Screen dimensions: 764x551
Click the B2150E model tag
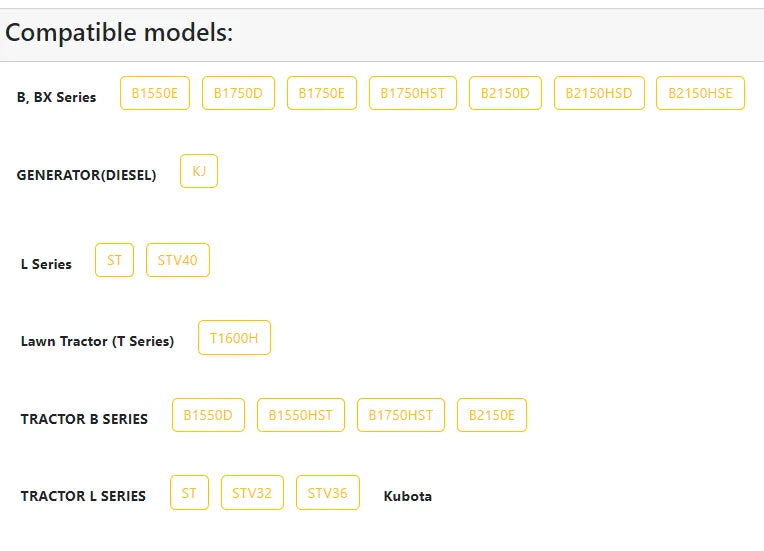coord(492,415)
